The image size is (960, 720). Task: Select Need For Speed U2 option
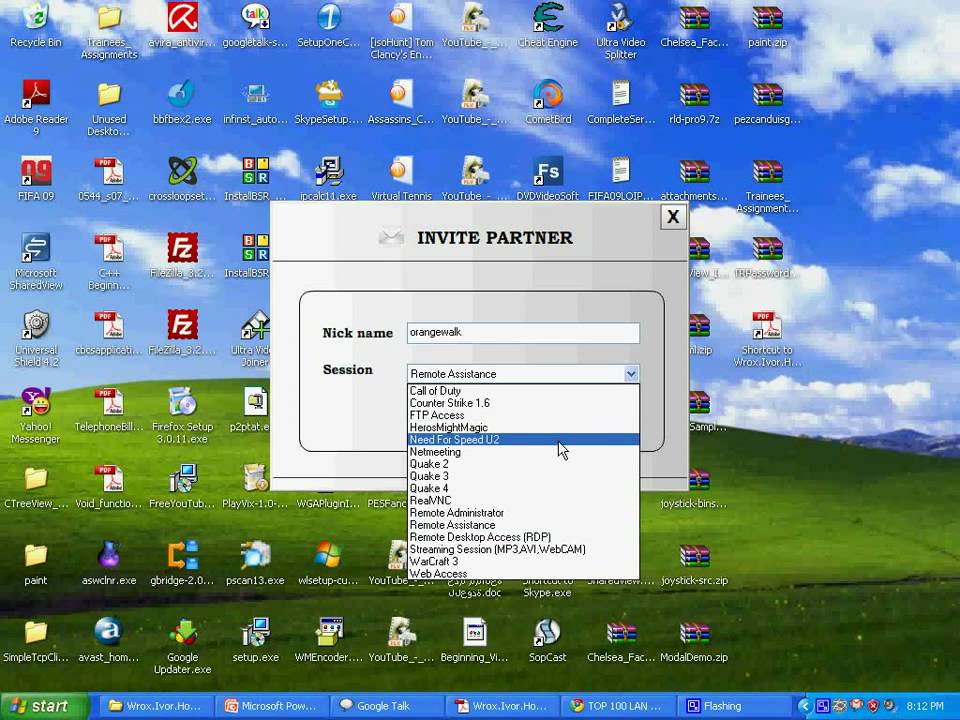523,440
